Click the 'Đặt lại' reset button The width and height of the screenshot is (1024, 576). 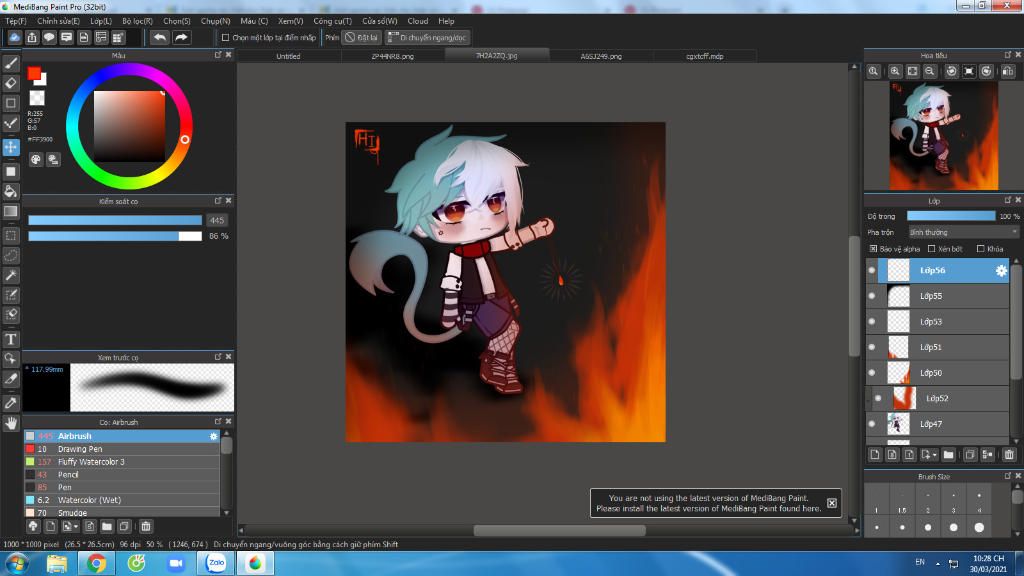click(x=361, y=38)
